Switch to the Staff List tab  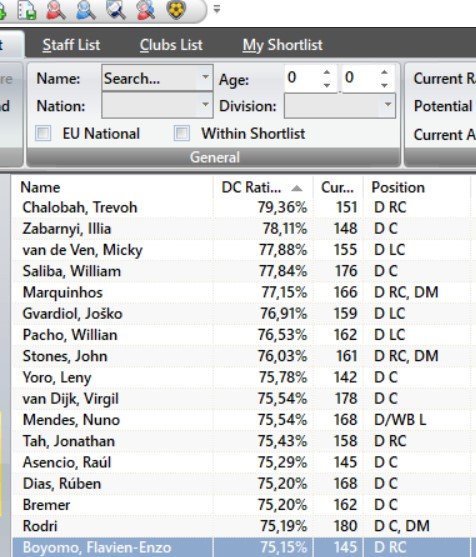[x=71, y=45]
